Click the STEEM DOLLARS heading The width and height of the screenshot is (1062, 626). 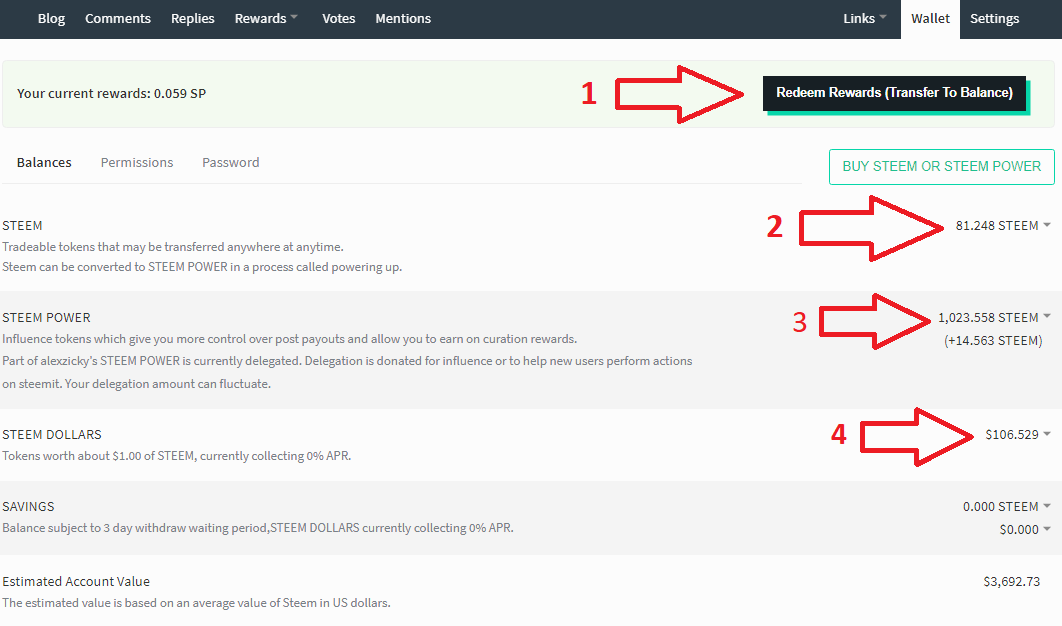click(x=51, y=435)
